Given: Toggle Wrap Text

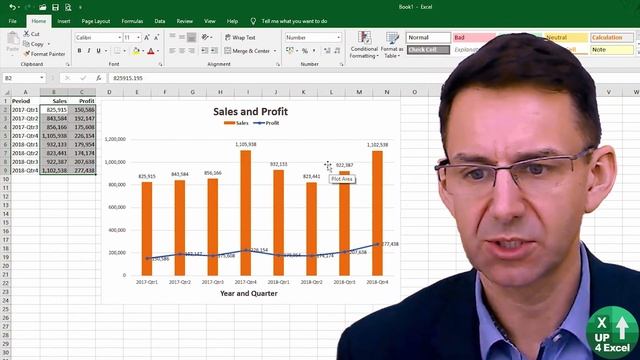Looking at the screenshot, I should click(x=240, y=37).
